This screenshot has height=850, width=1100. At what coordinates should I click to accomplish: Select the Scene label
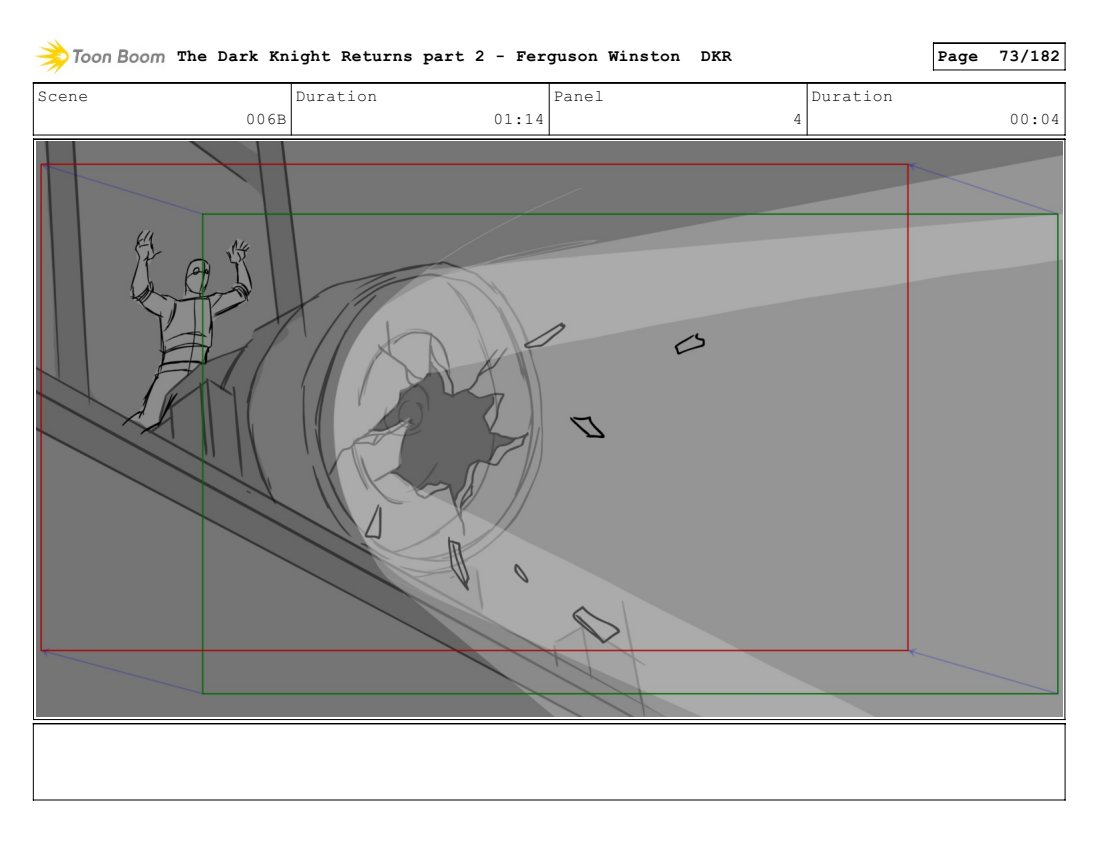click(x=62, y=96)
